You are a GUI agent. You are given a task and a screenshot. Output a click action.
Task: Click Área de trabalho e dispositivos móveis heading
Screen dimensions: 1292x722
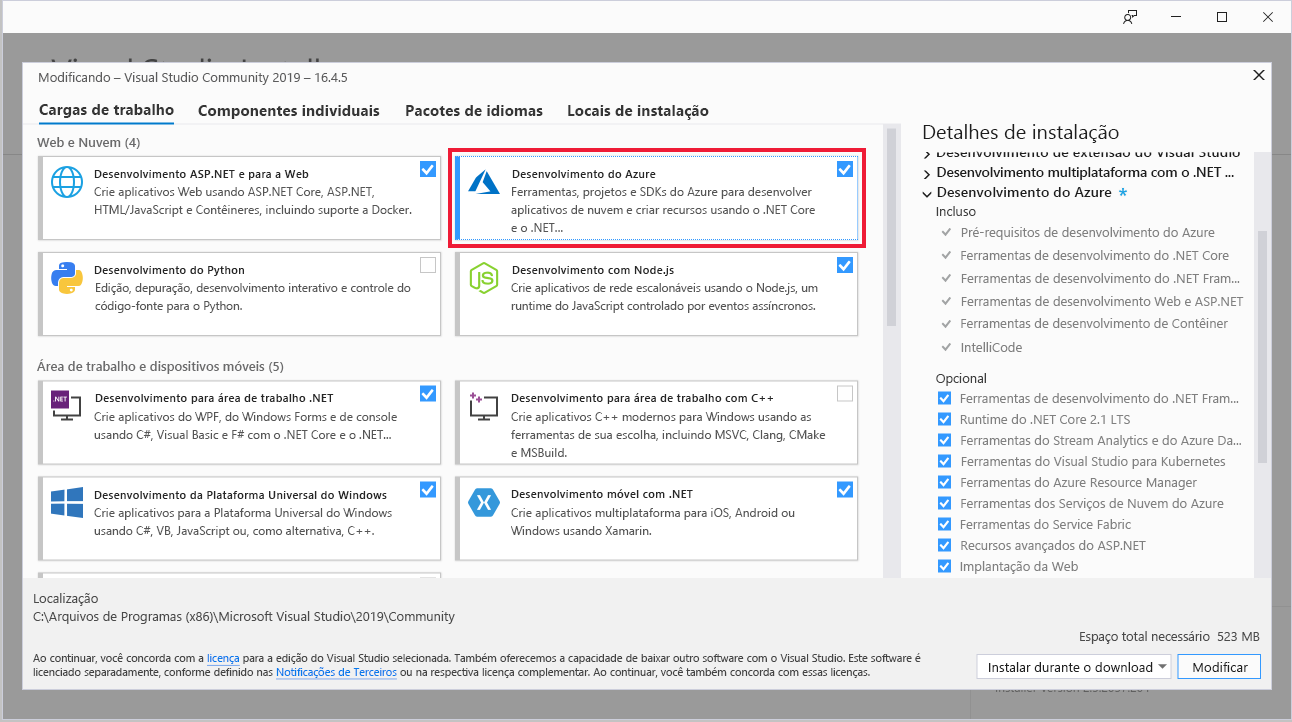click(160, 366)
